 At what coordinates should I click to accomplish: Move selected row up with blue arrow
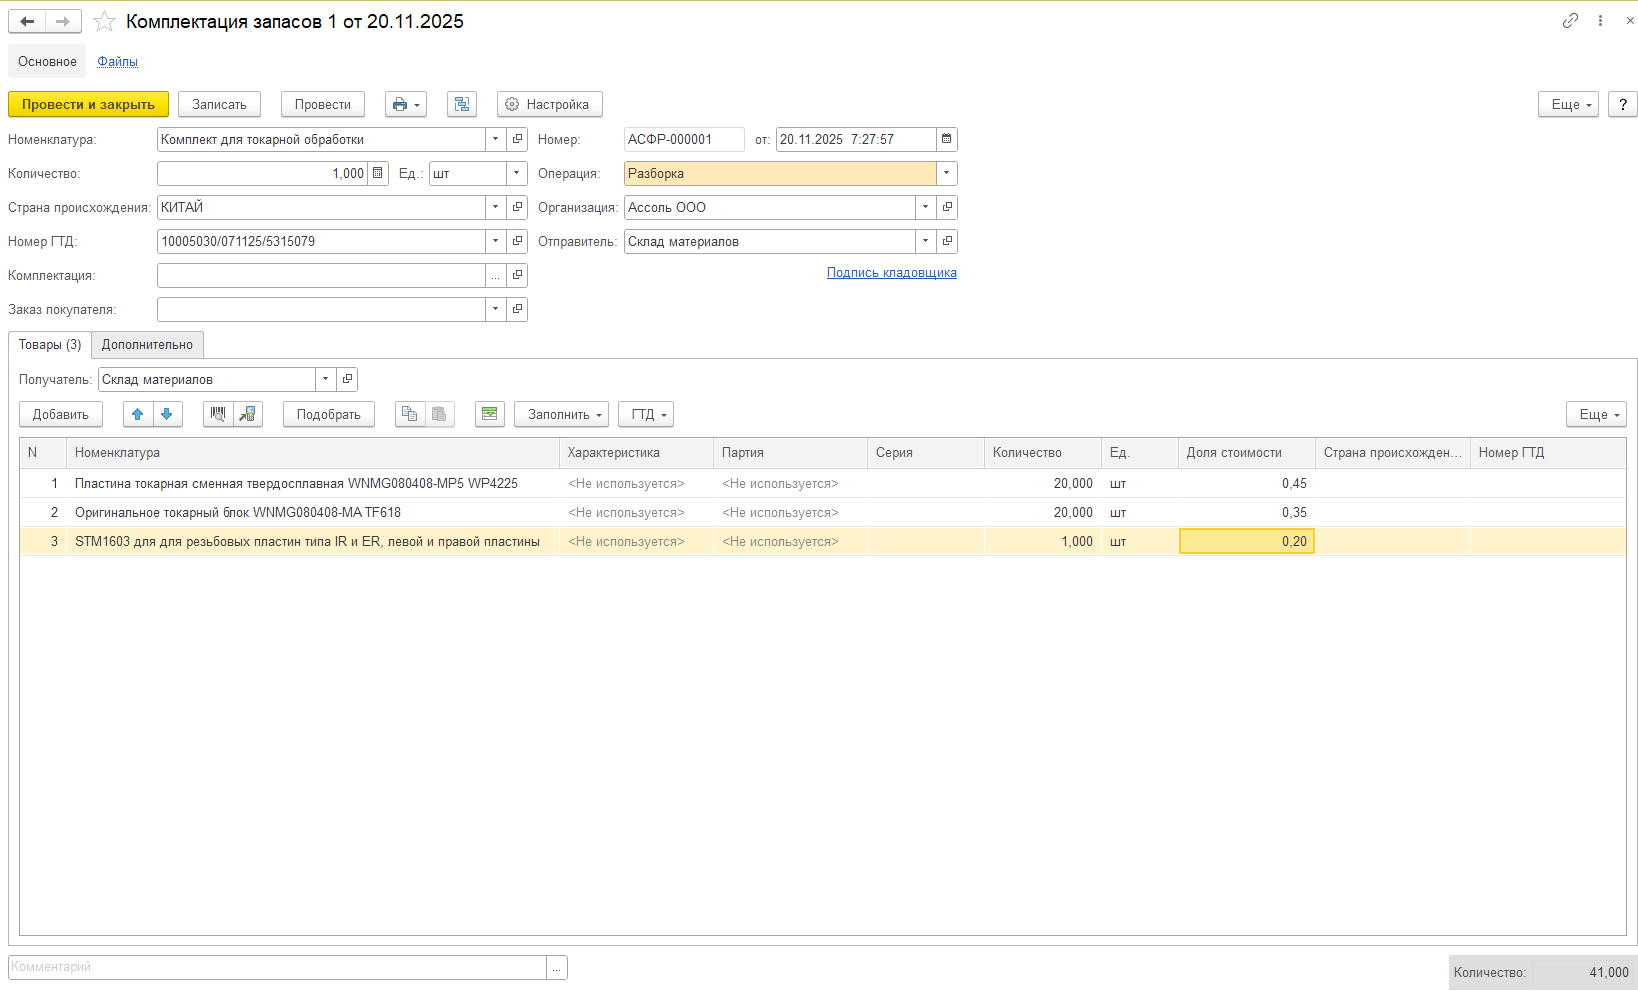138,414
